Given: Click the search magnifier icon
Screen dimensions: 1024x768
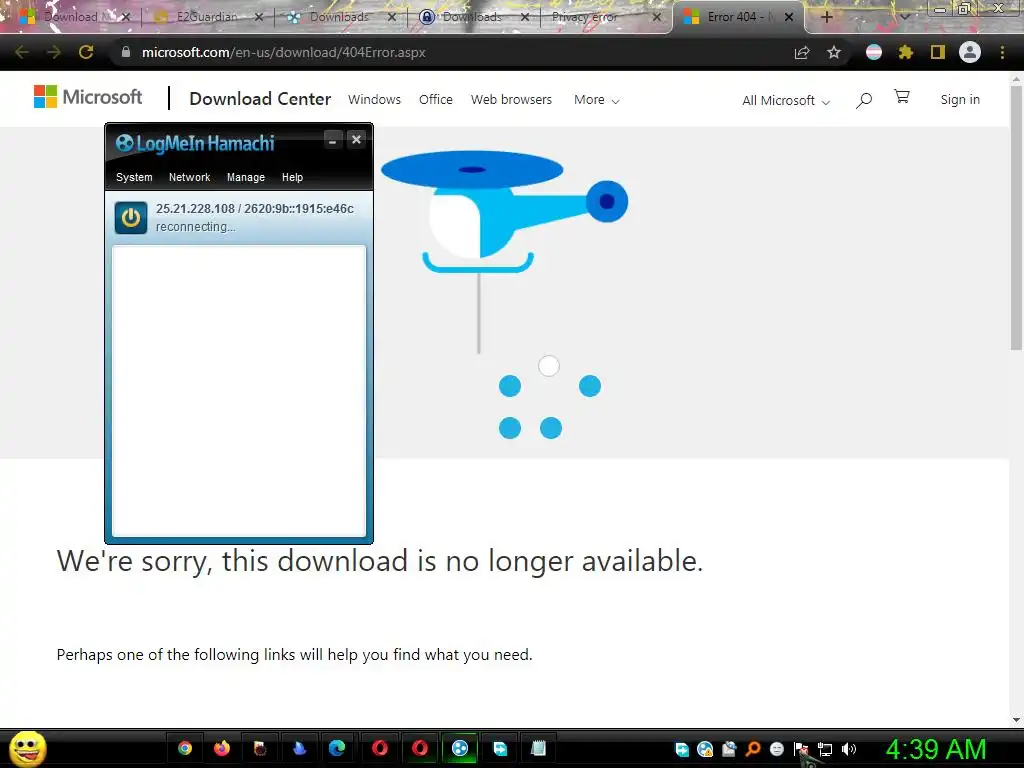Looking at the screenshot, I should (x=863, y=100).
